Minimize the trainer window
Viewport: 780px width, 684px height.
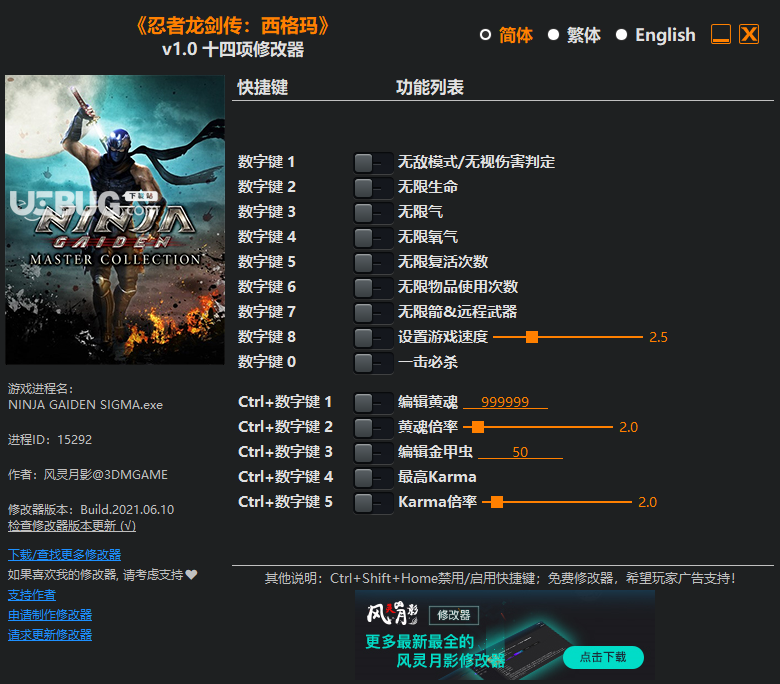[x=721, y=34]
